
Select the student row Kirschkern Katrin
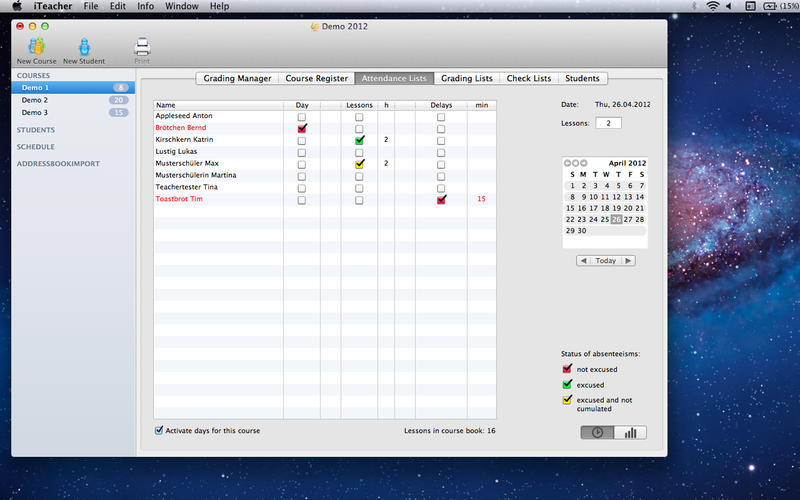(x=325, y=140)
